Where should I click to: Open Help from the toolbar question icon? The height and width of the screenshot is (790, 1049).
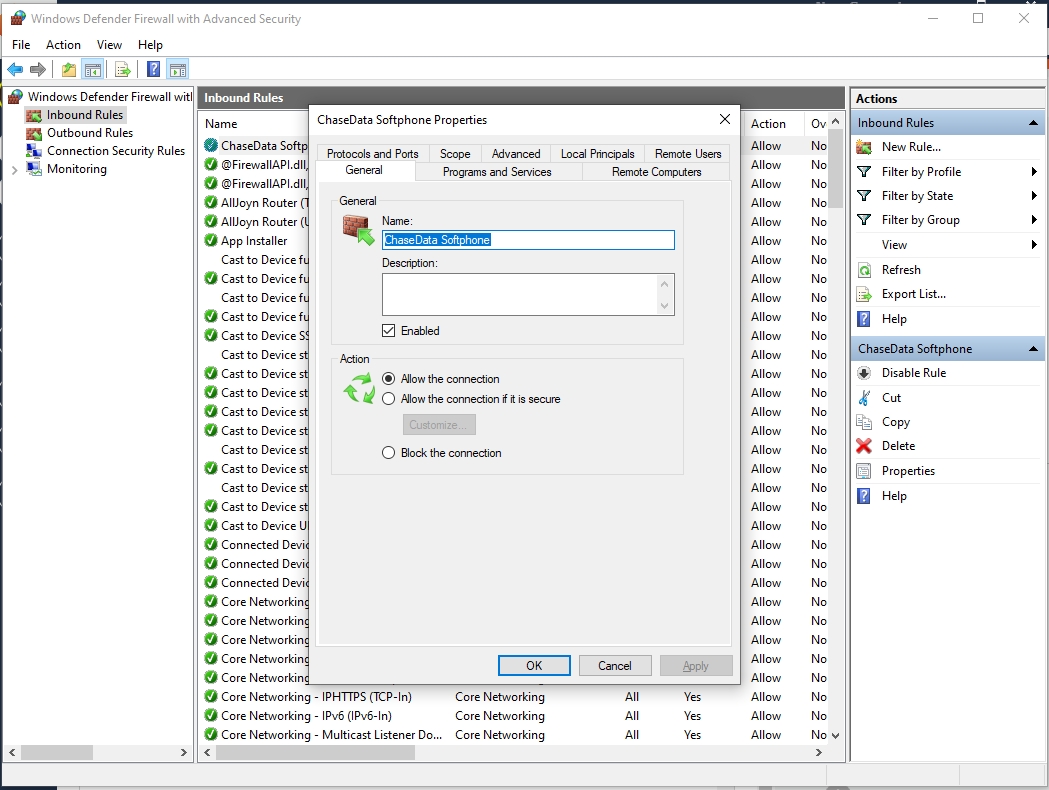pos(153,69)
